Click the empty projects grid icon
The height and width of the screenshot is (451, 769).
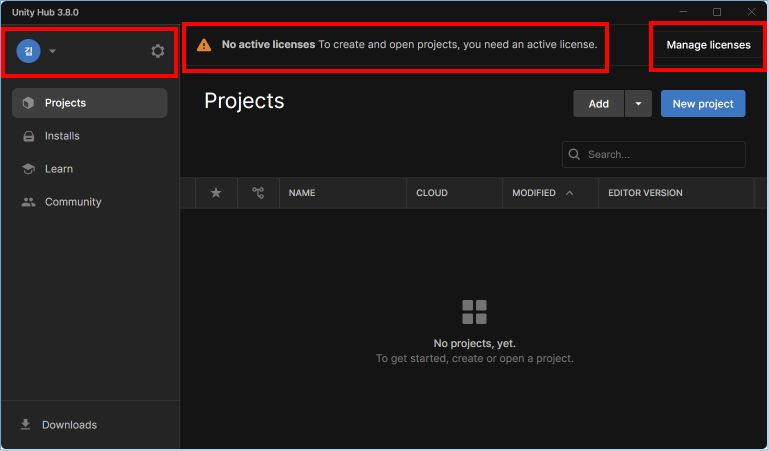[474, 312]
